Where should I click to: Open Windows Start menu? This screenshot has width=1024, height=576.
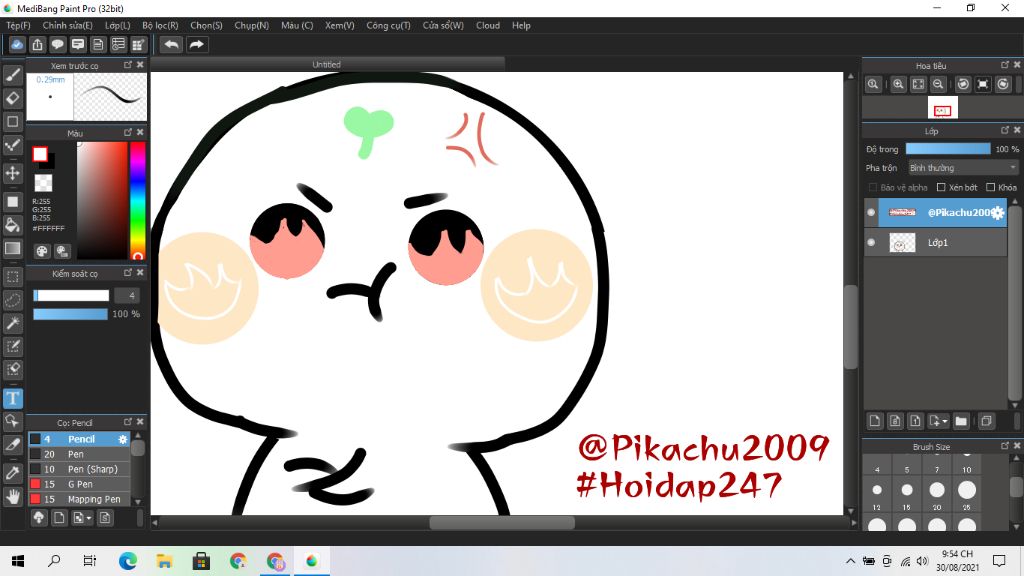18,561
